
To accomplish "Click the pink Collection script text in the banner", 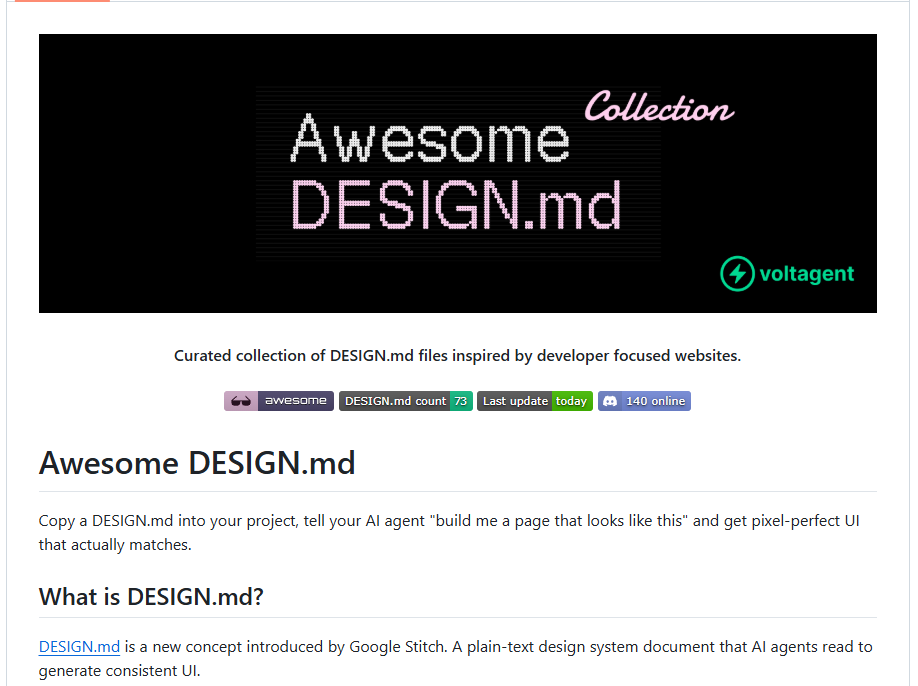I will coord(659,107).
